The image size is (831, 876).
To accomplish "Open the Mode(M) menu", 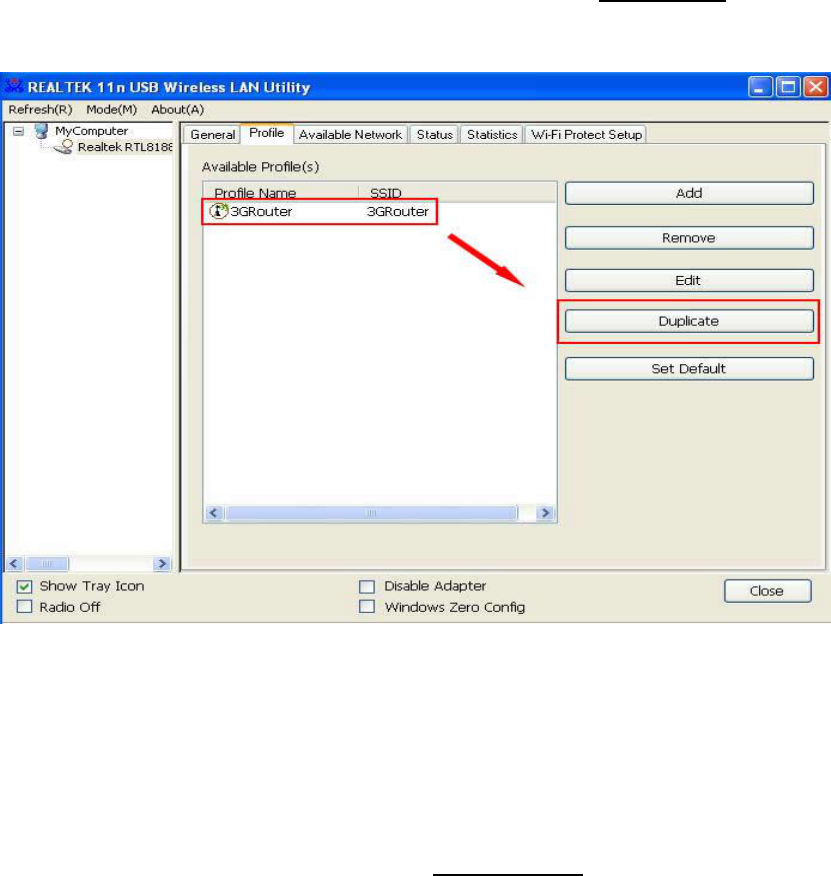I will [x=111, y=110].
